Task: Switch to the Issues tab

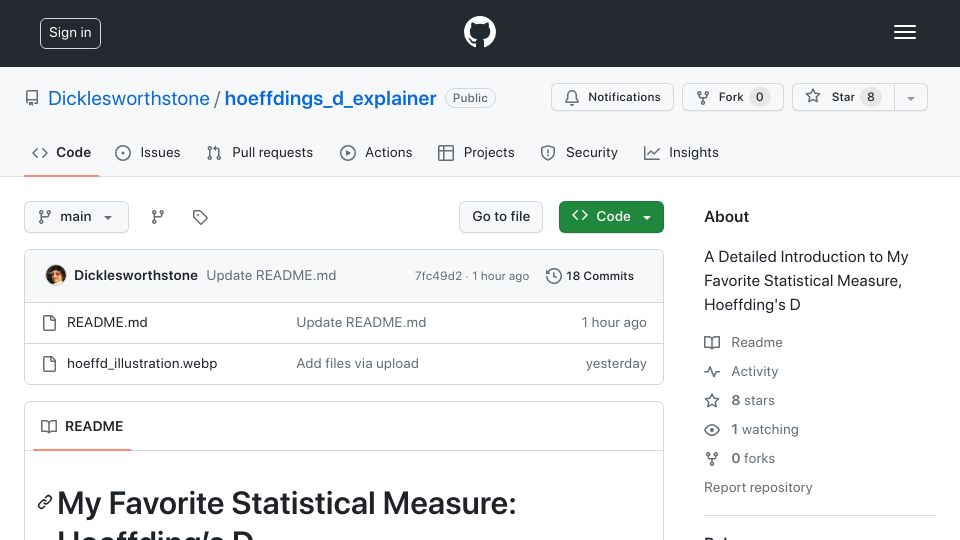Action: point(148,152)
